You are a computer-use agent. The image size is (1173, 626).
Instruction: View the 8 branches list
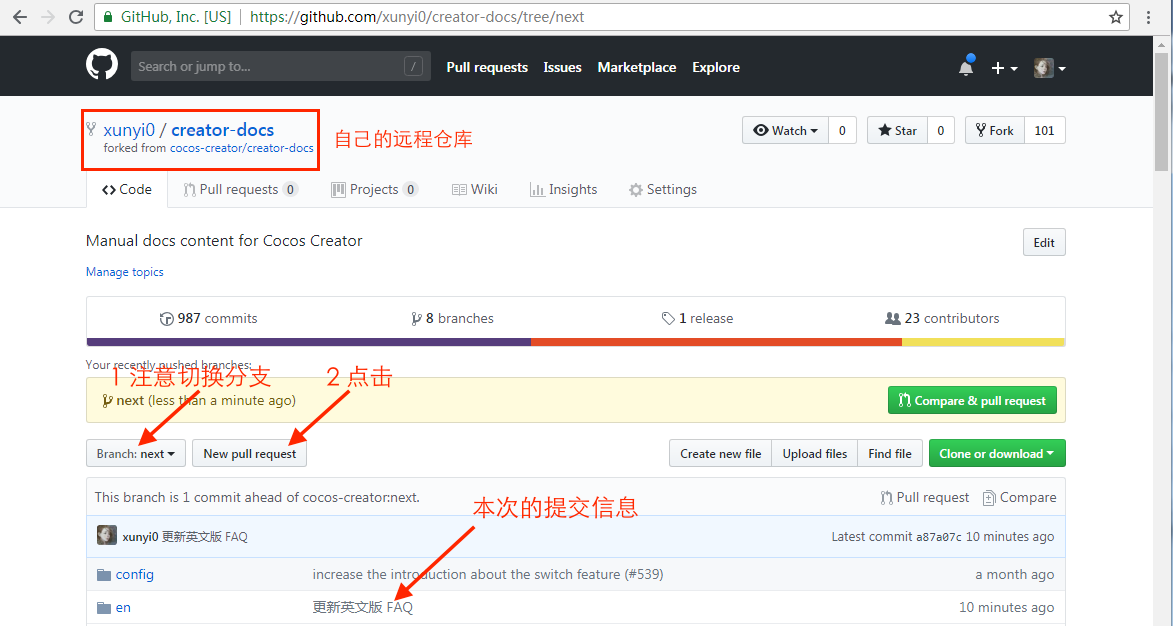click(453, 319)
